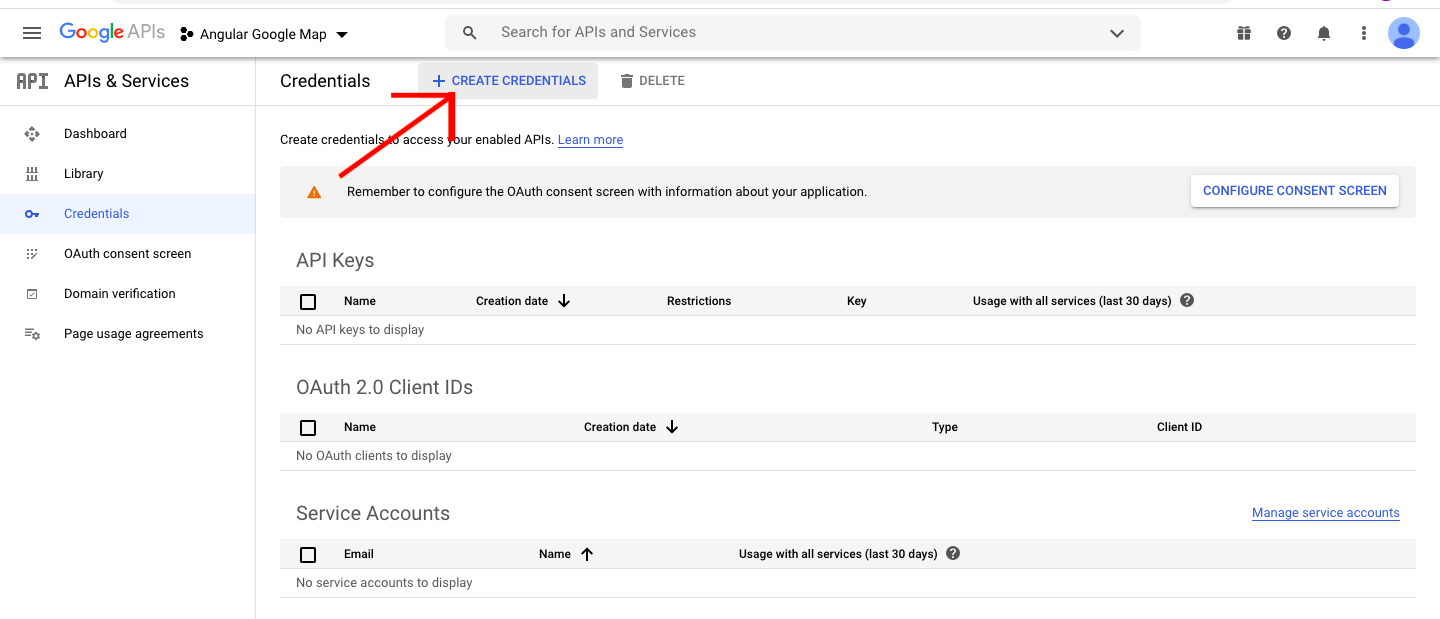Tick the OAuth 2.0 Client IDs checkbox
The height and width of the screenshot is (619, 1440).
(308, 427)
